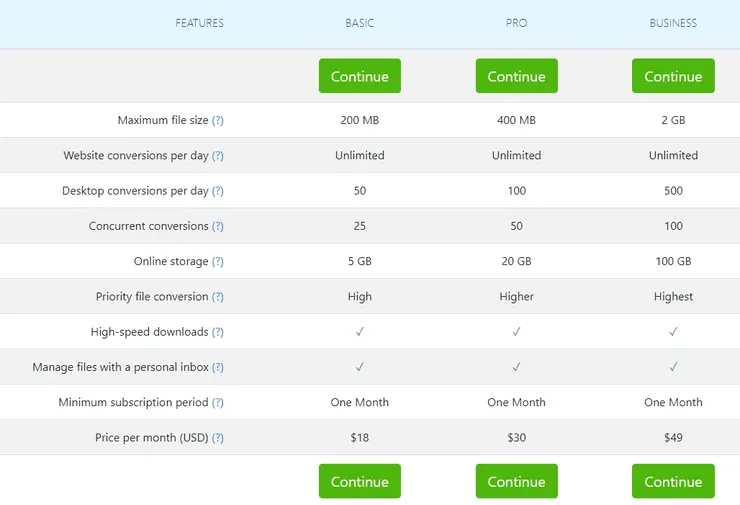Click the 'Higher' priority value under PRO
The width and height of the screenshot is (740, 505).
[x=516, y=297]
